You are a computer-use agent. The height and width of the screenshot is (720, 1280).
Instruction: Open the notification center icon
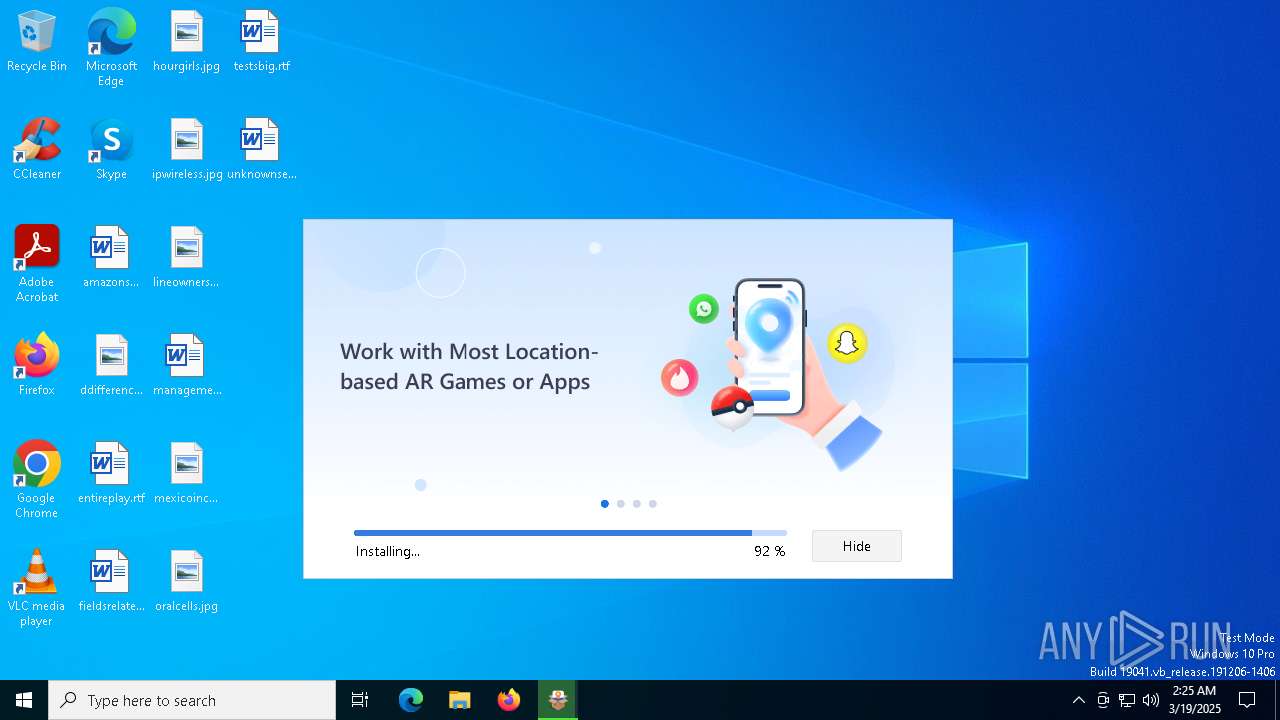(x=1247, y=700)
